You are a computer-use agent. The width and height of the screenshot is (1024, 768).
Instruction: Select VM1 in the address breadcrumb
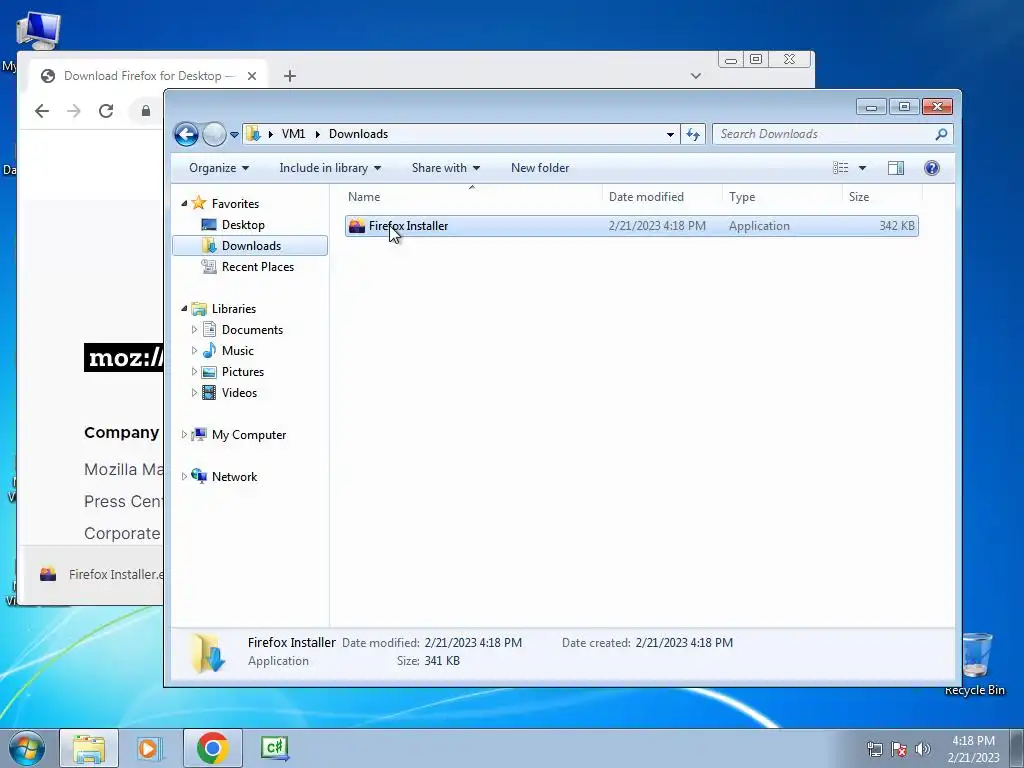tap(293, 134)
